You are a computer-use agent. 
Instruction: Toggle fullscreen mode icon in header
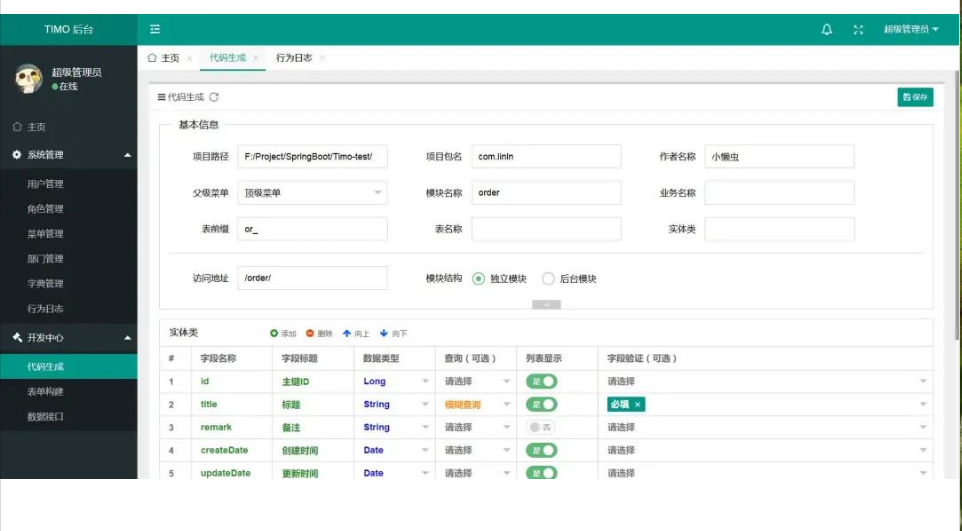click(x=858, y=30)
